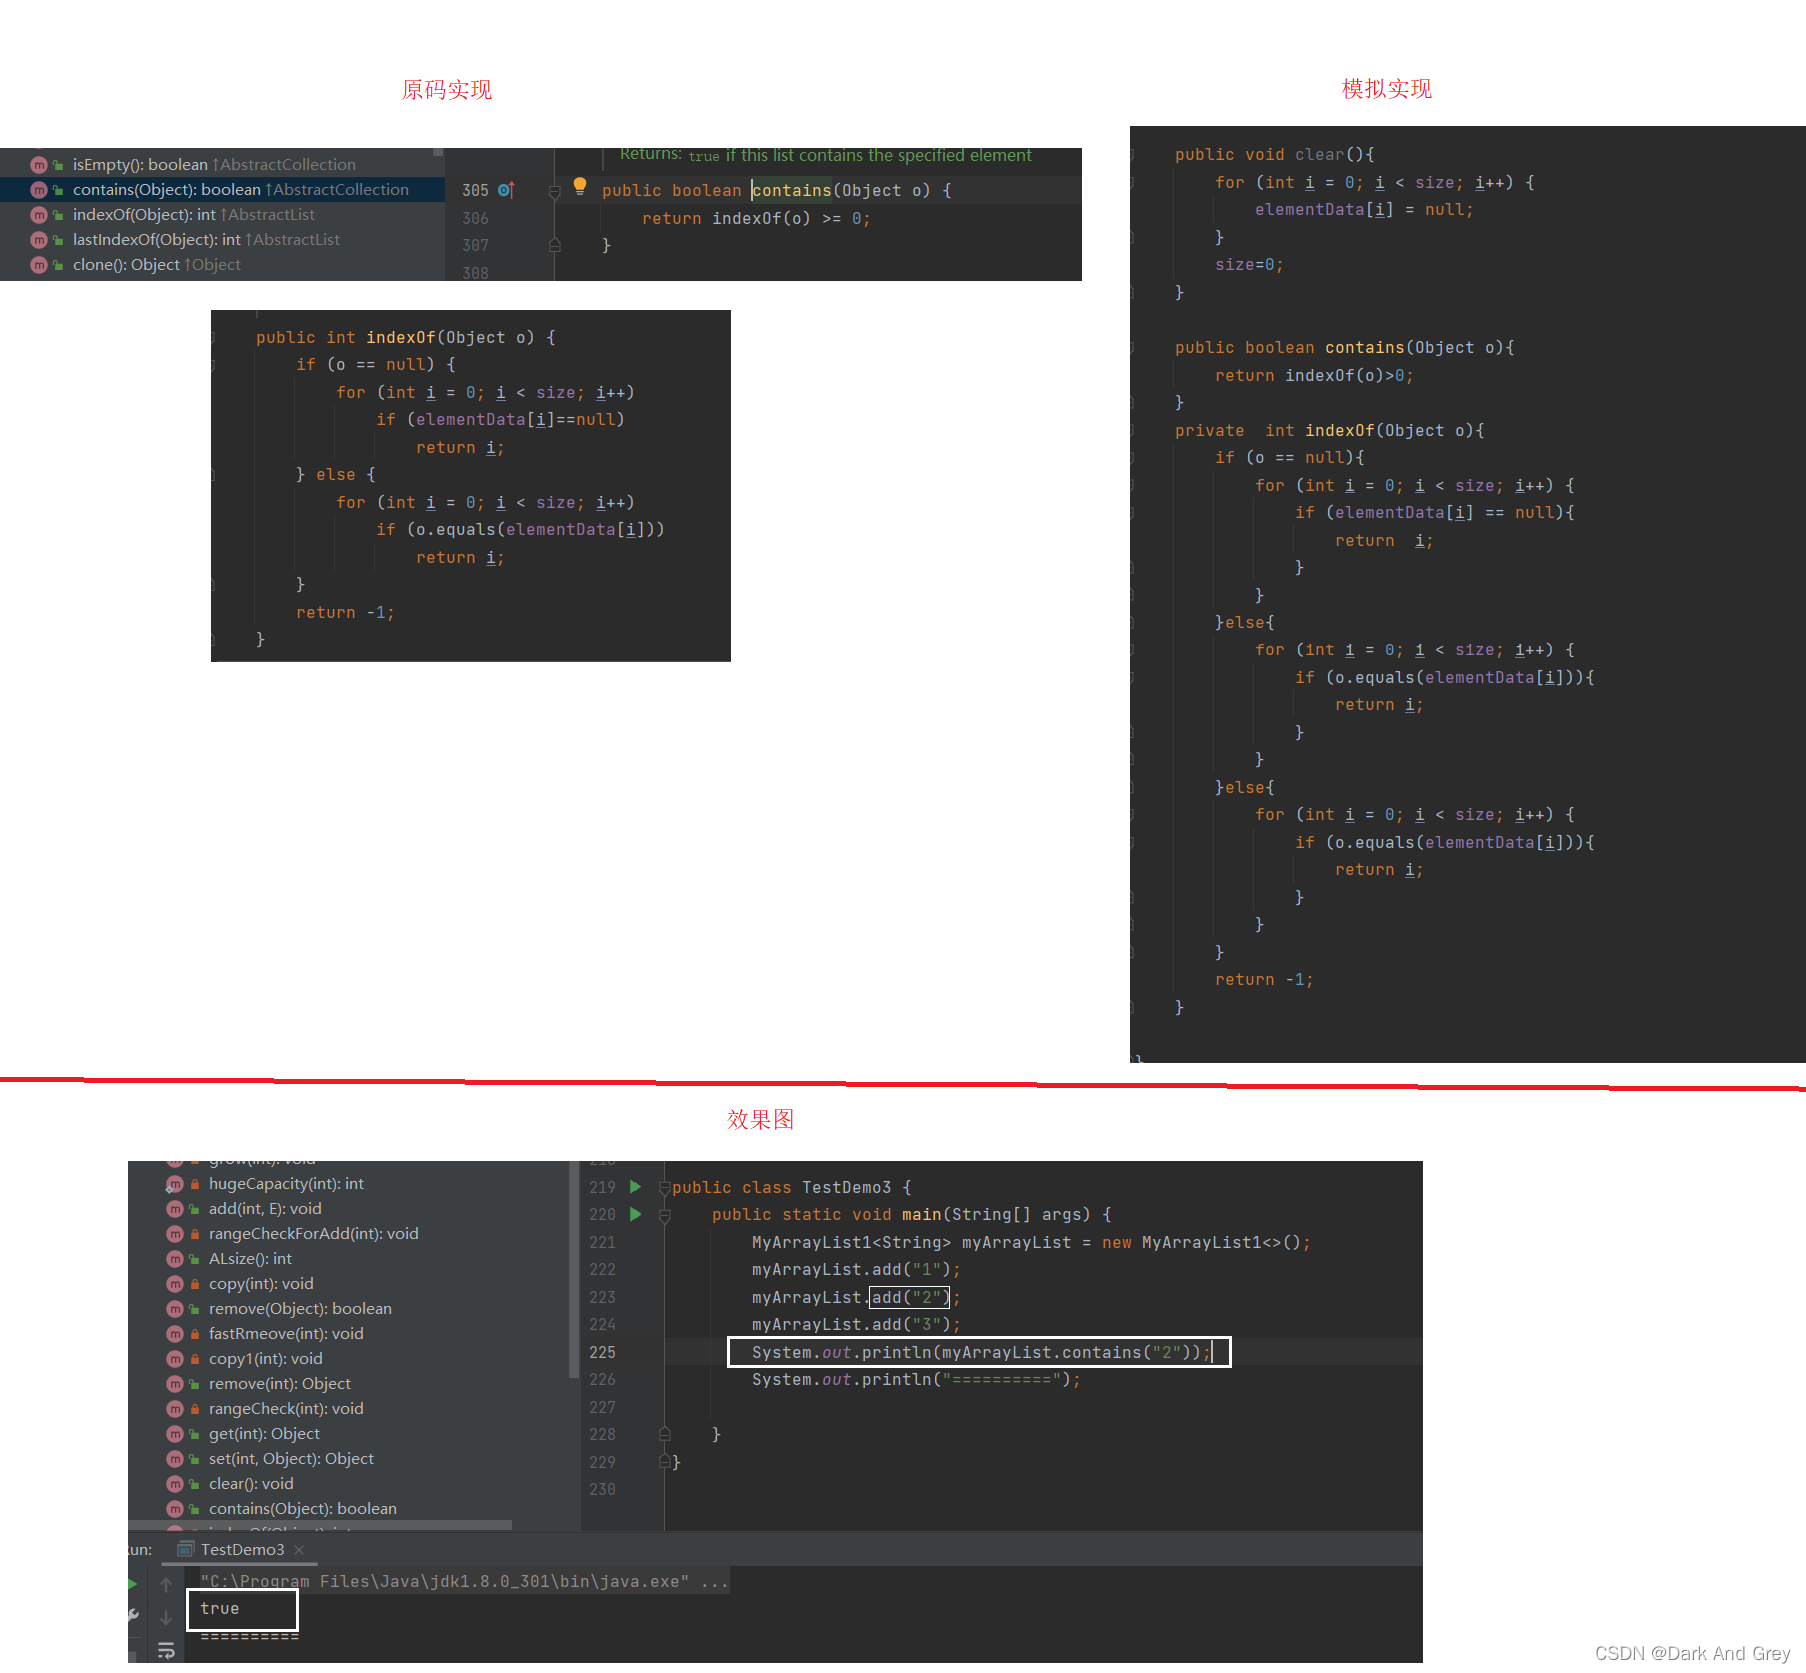Select contains(Object): boolean in lower structure panel
Screen dimensions: 1806x1673
point(302,1509)
